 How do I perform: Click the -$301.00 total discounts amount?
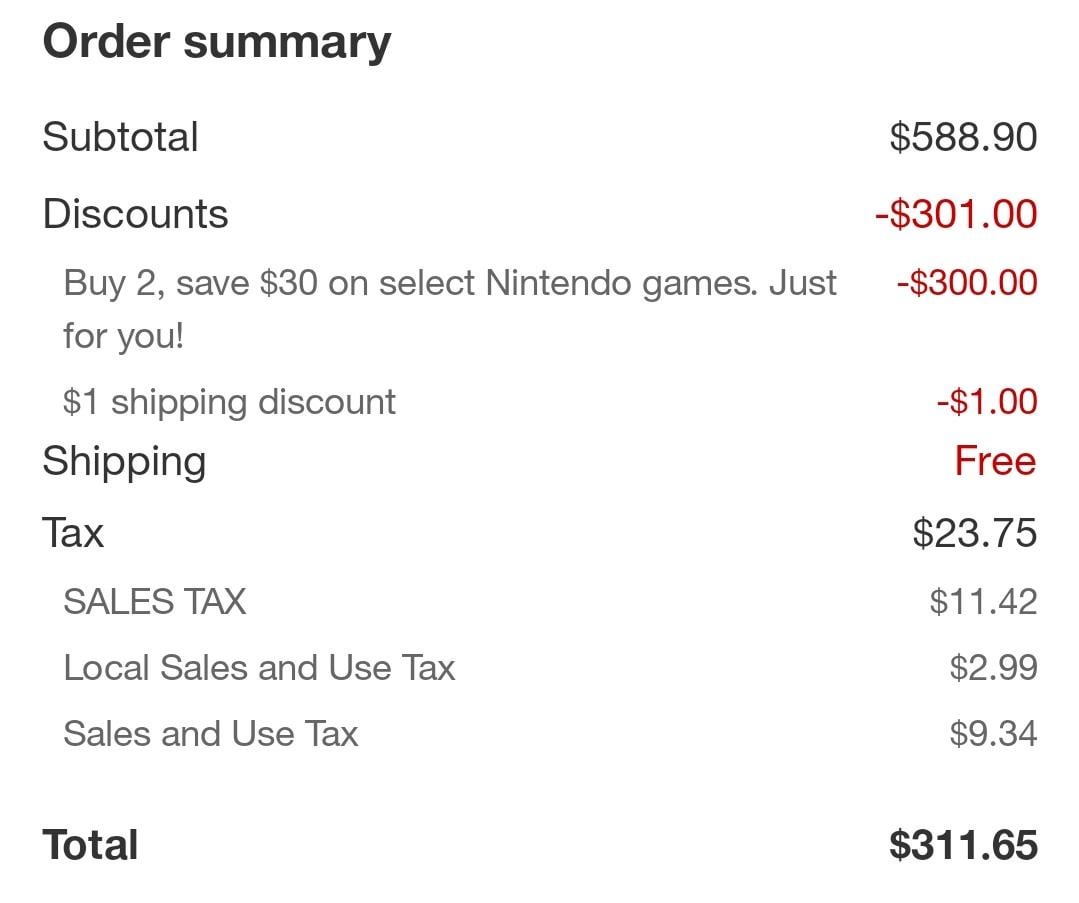[956, 214]
